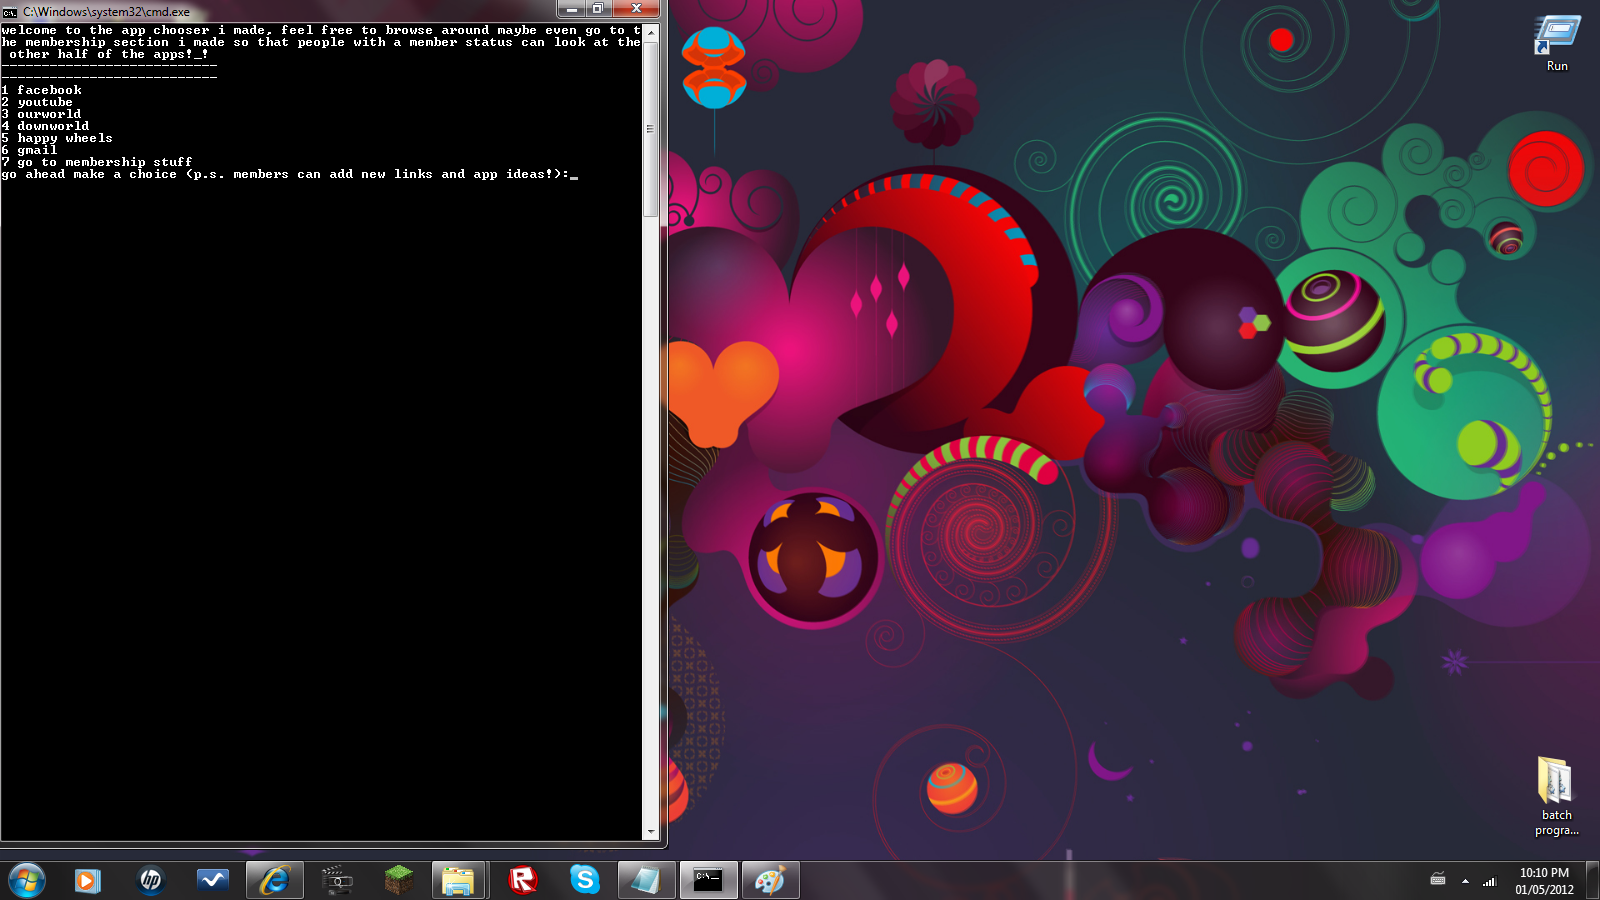The width and height of the screenshot is (1600, 900).
Task: Click the Show Desktop button
Action: click(x=1593, y=881)
